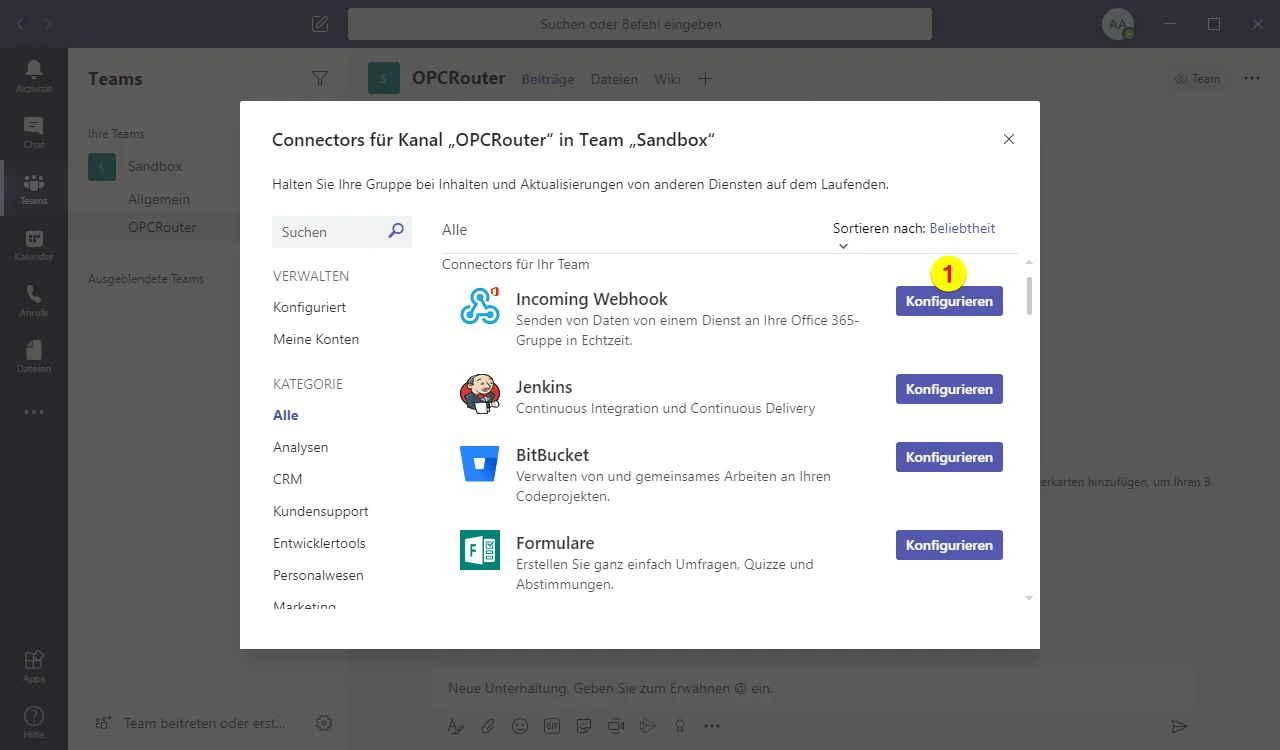Switch to the Beiträge tab
The width and height of the screenshot is (1280, 750).
click(548, 79)
